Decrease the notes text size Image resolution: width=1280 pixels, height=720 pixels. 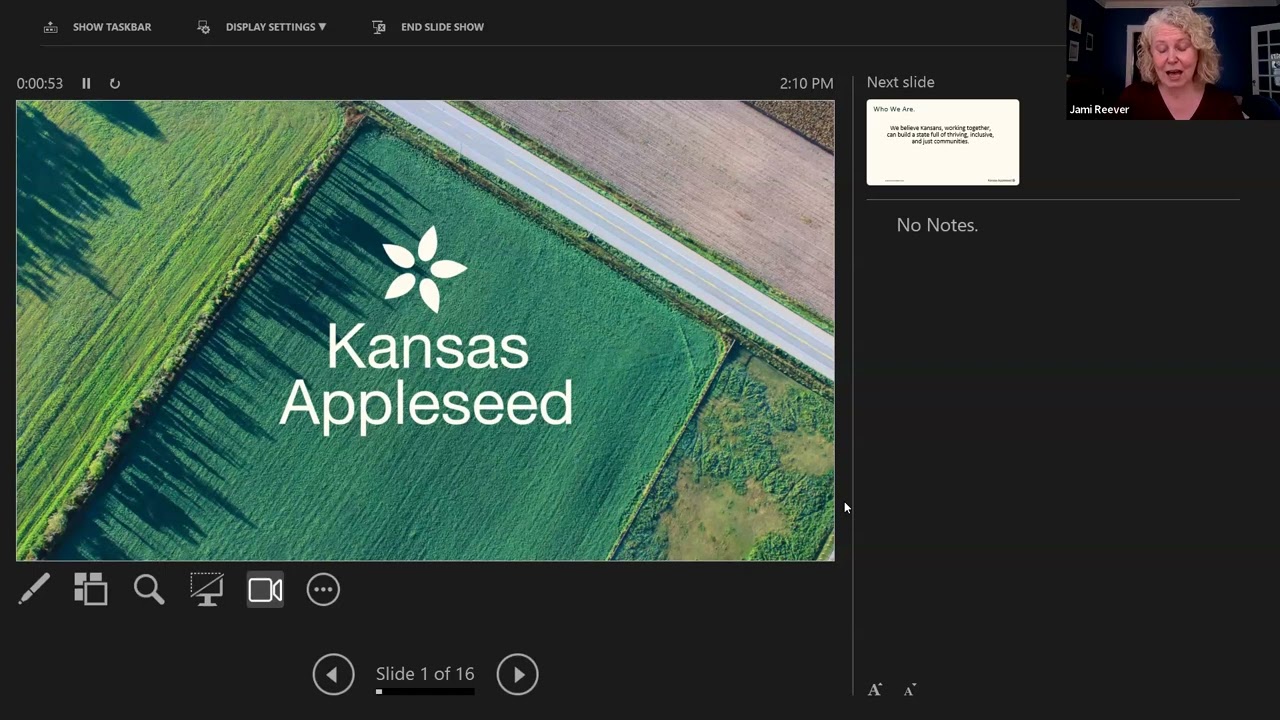coord(909,690)
